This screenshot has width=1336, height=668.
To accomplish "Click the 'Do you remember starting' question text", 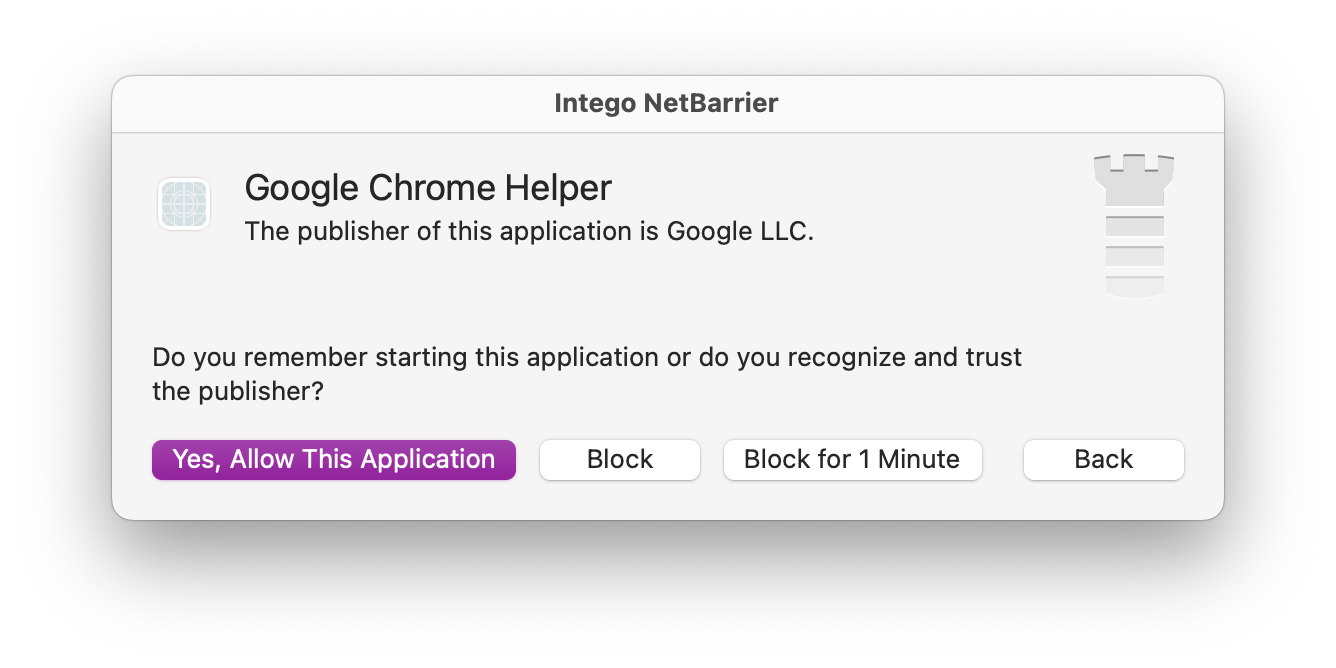I will click(x=587, y=357).
